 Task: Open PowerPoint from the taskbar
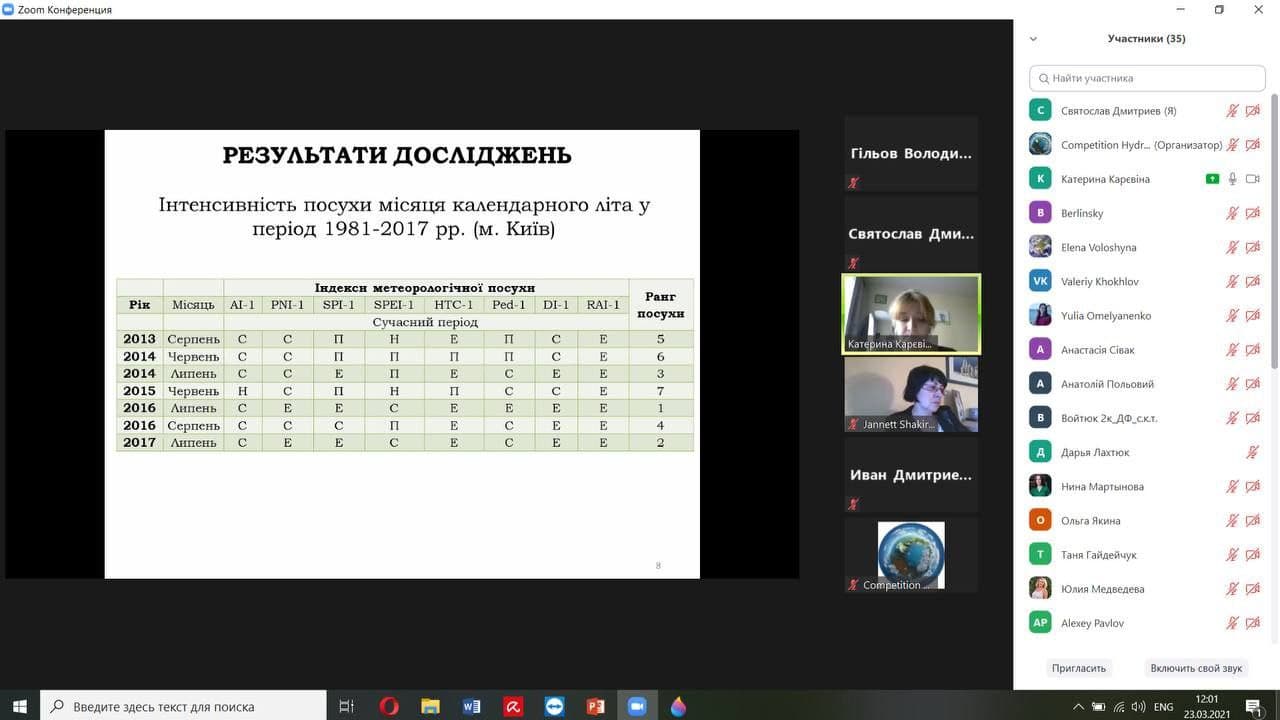[x=595, y=706]
